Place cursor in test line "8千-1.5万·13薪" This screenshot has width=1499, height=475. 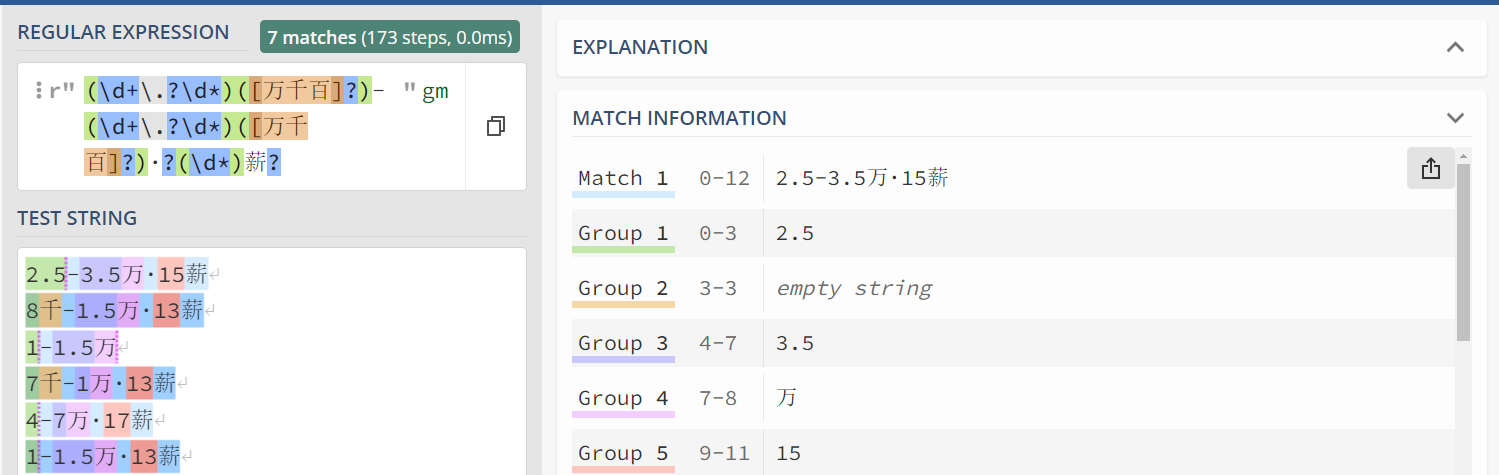tap(115, 310)
